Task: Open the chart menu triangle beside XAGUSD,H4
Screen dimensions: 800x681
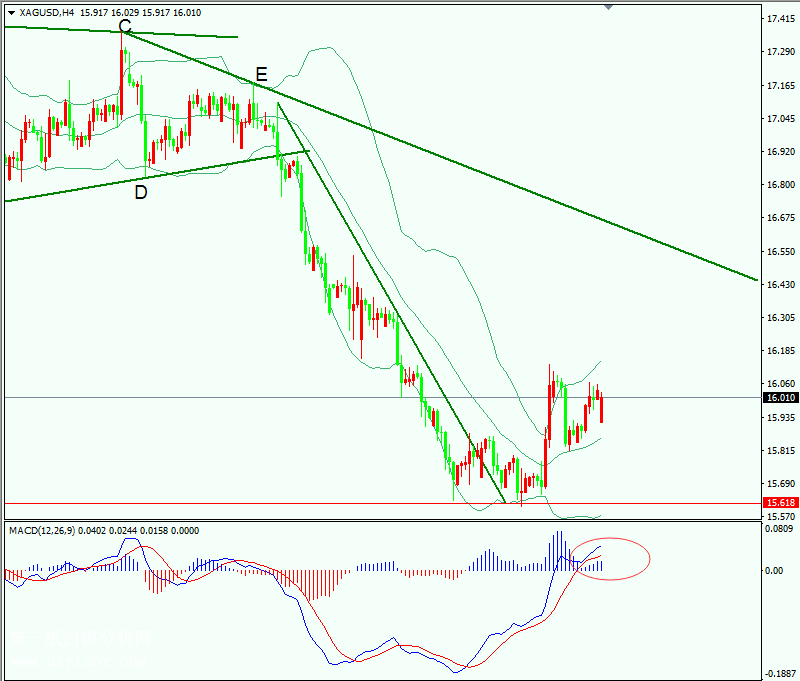Action: click(x=11, y=13)
